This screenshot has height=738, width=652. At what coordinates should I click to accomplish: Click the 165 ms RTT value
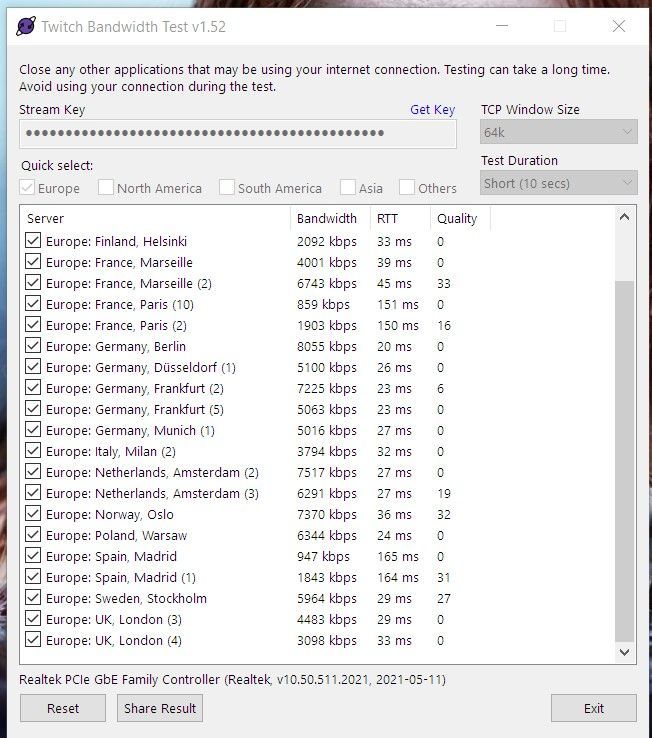(397, 556)
